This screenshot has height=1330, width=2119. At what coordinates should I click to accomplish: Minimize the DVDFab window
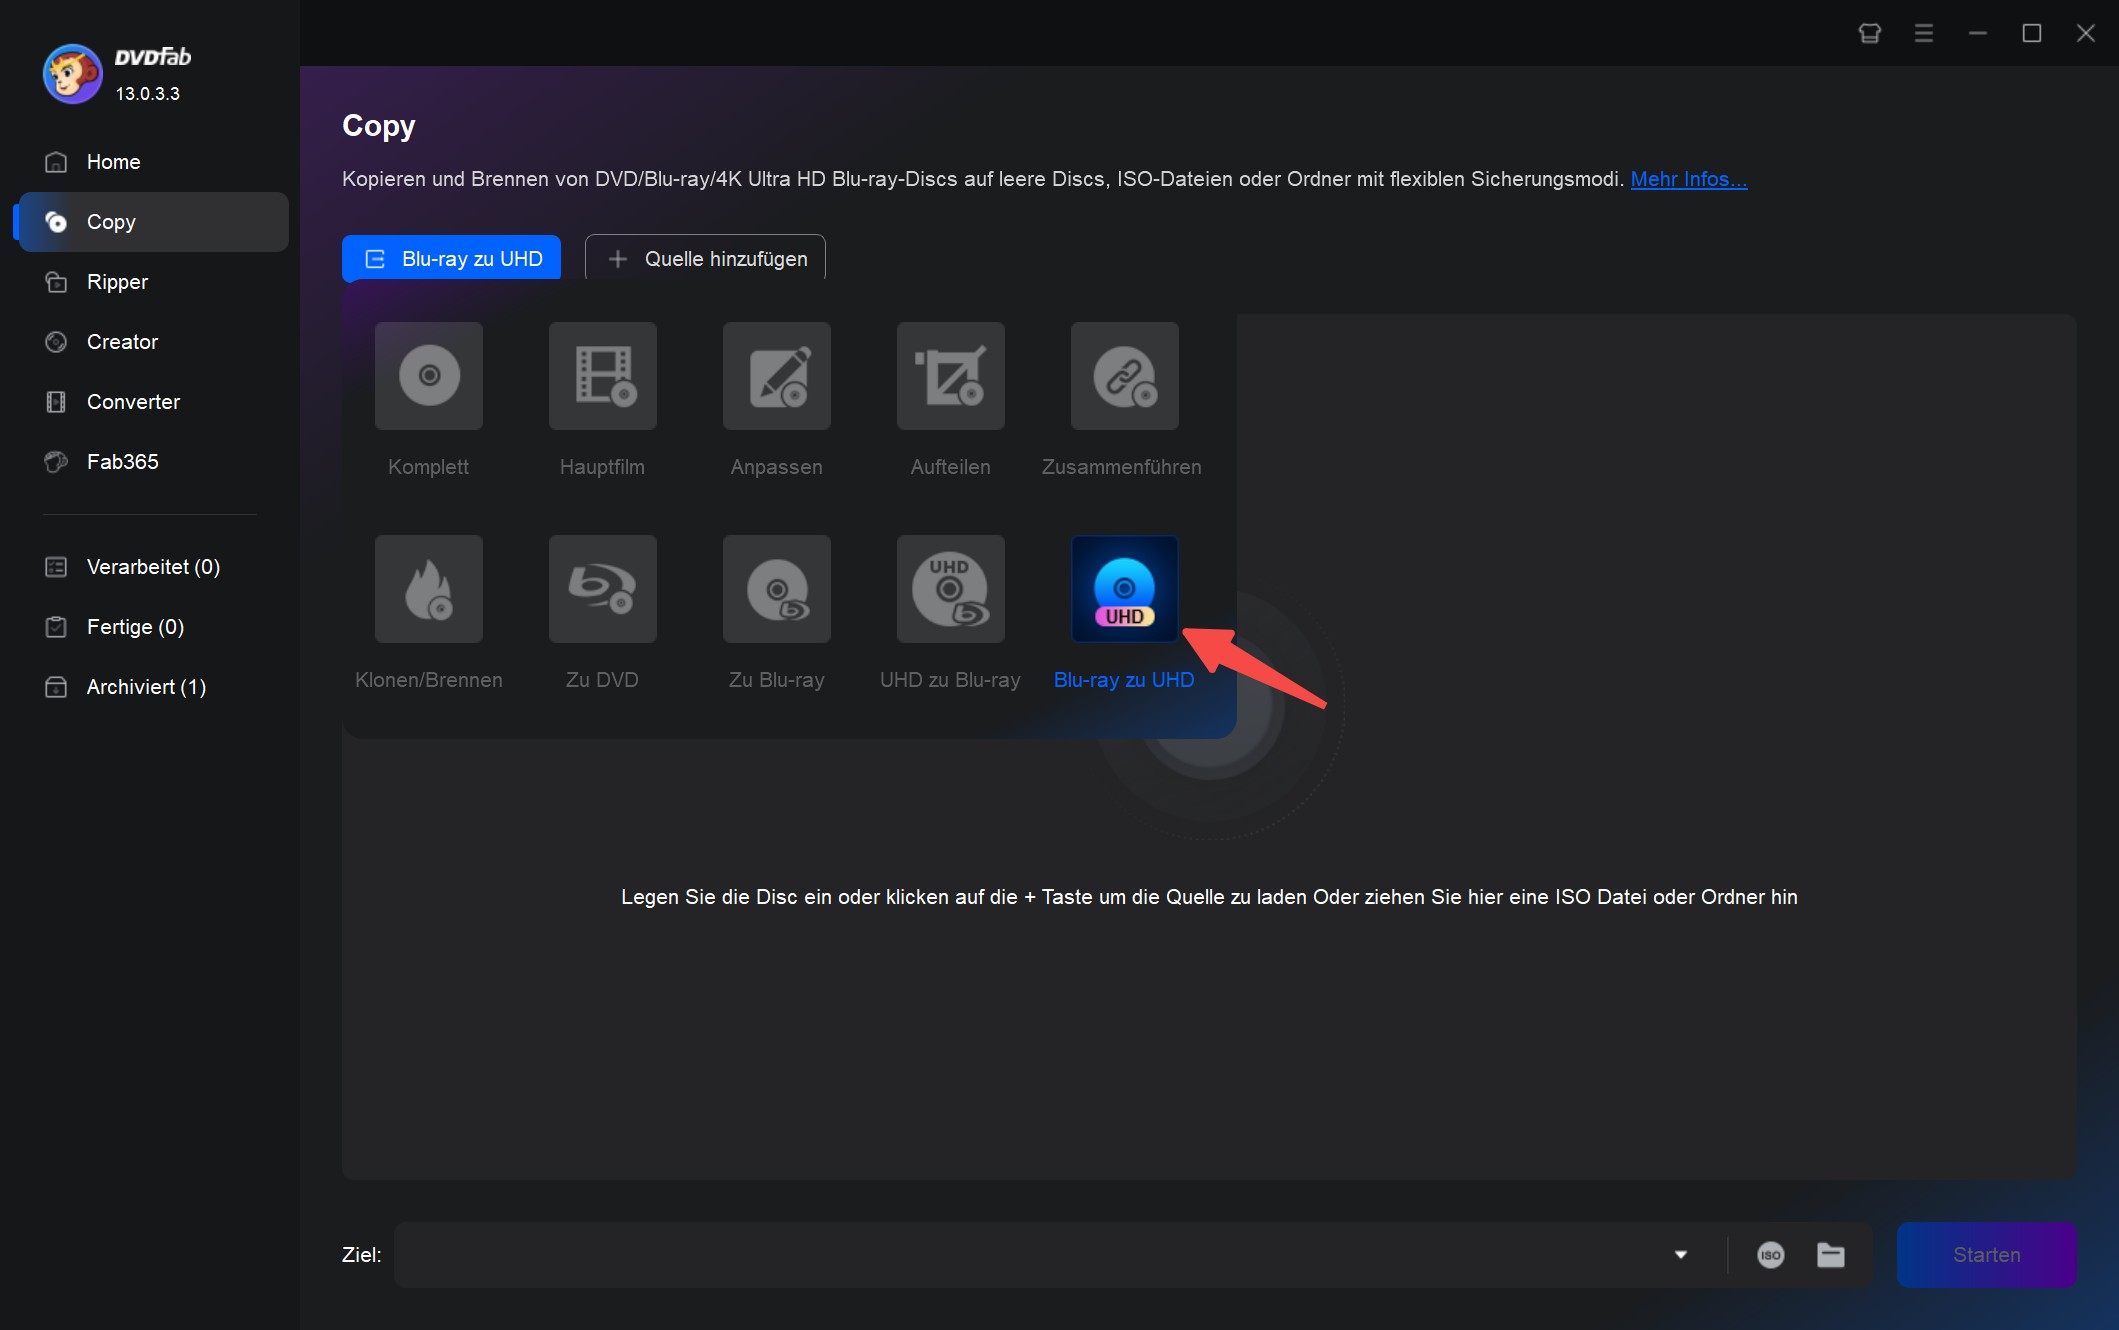coord(1978,33)
